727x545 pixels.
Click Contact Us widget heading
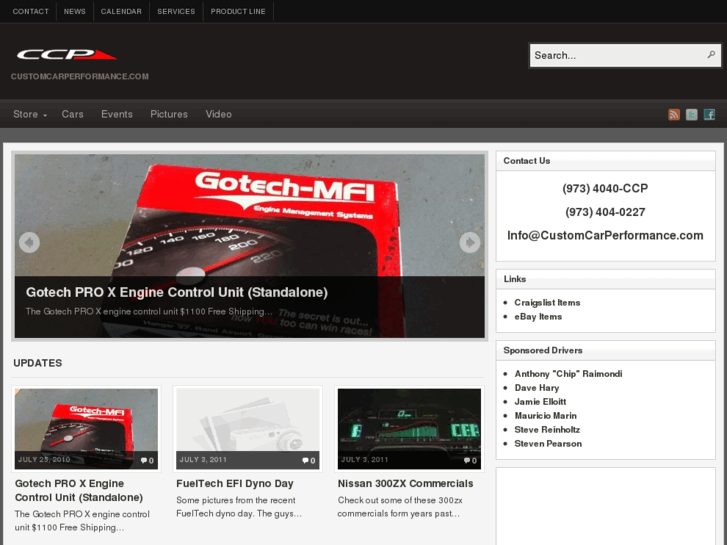(x=527, y=160)
